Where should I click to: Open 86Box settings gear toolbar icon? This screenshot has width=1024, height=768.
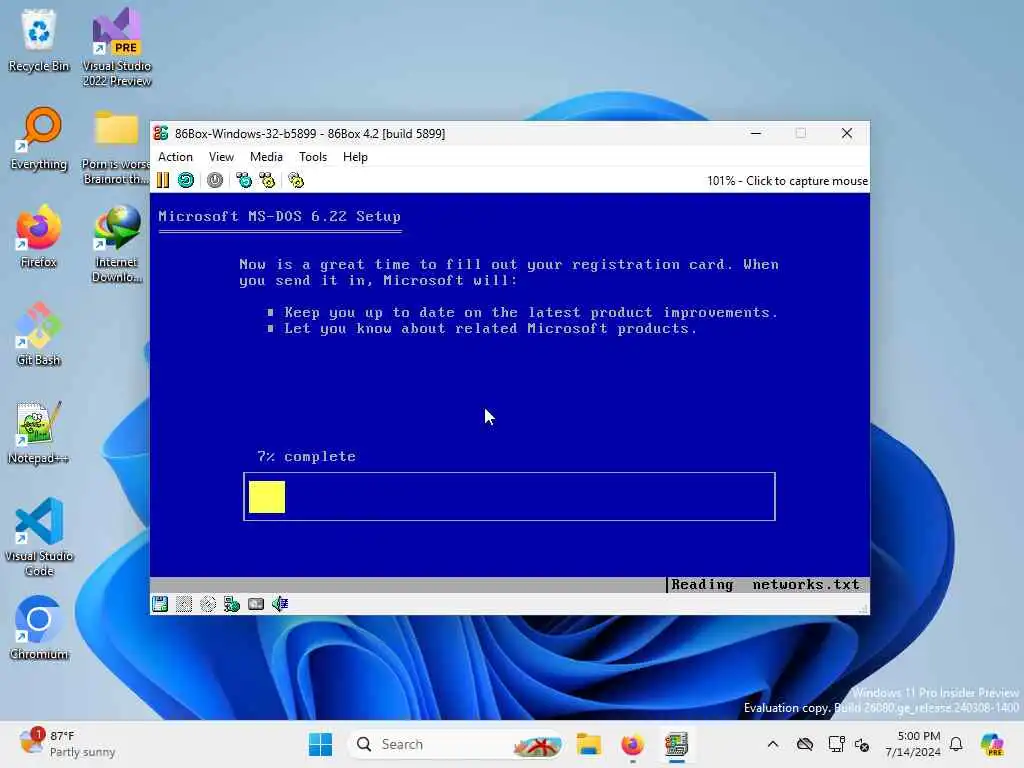pos(296,180)
